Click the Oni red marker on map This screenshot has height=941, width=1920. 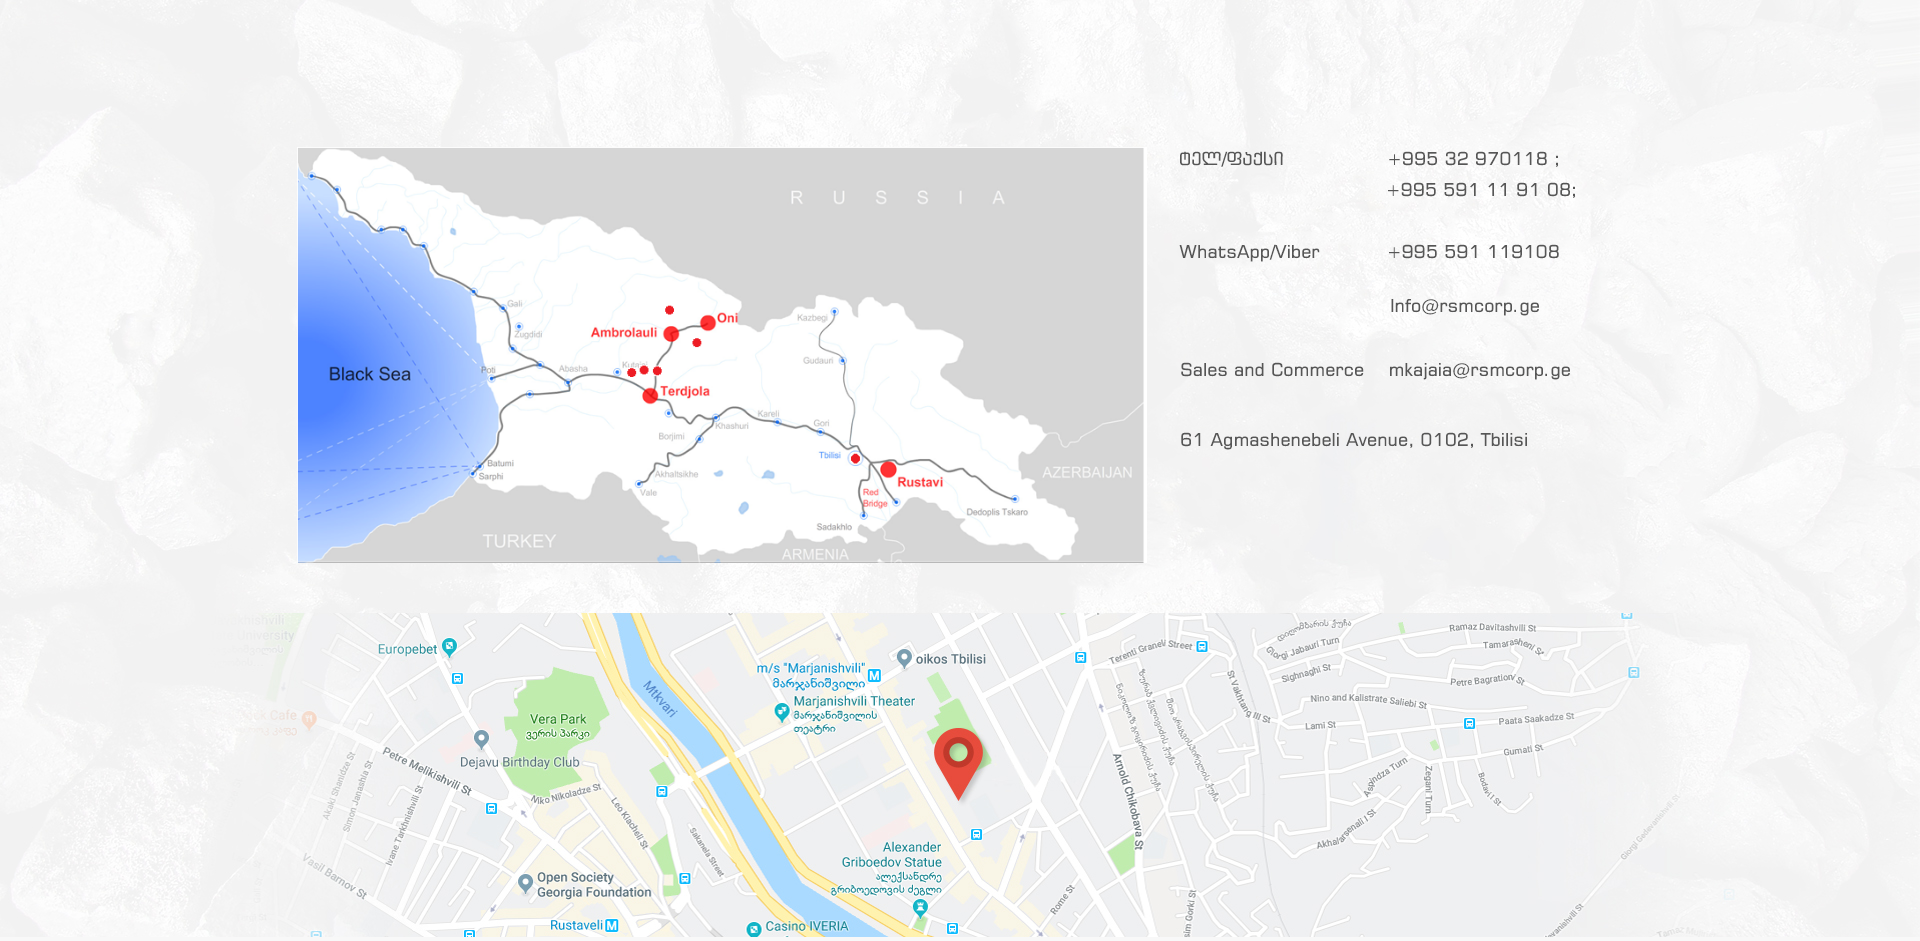708,322
